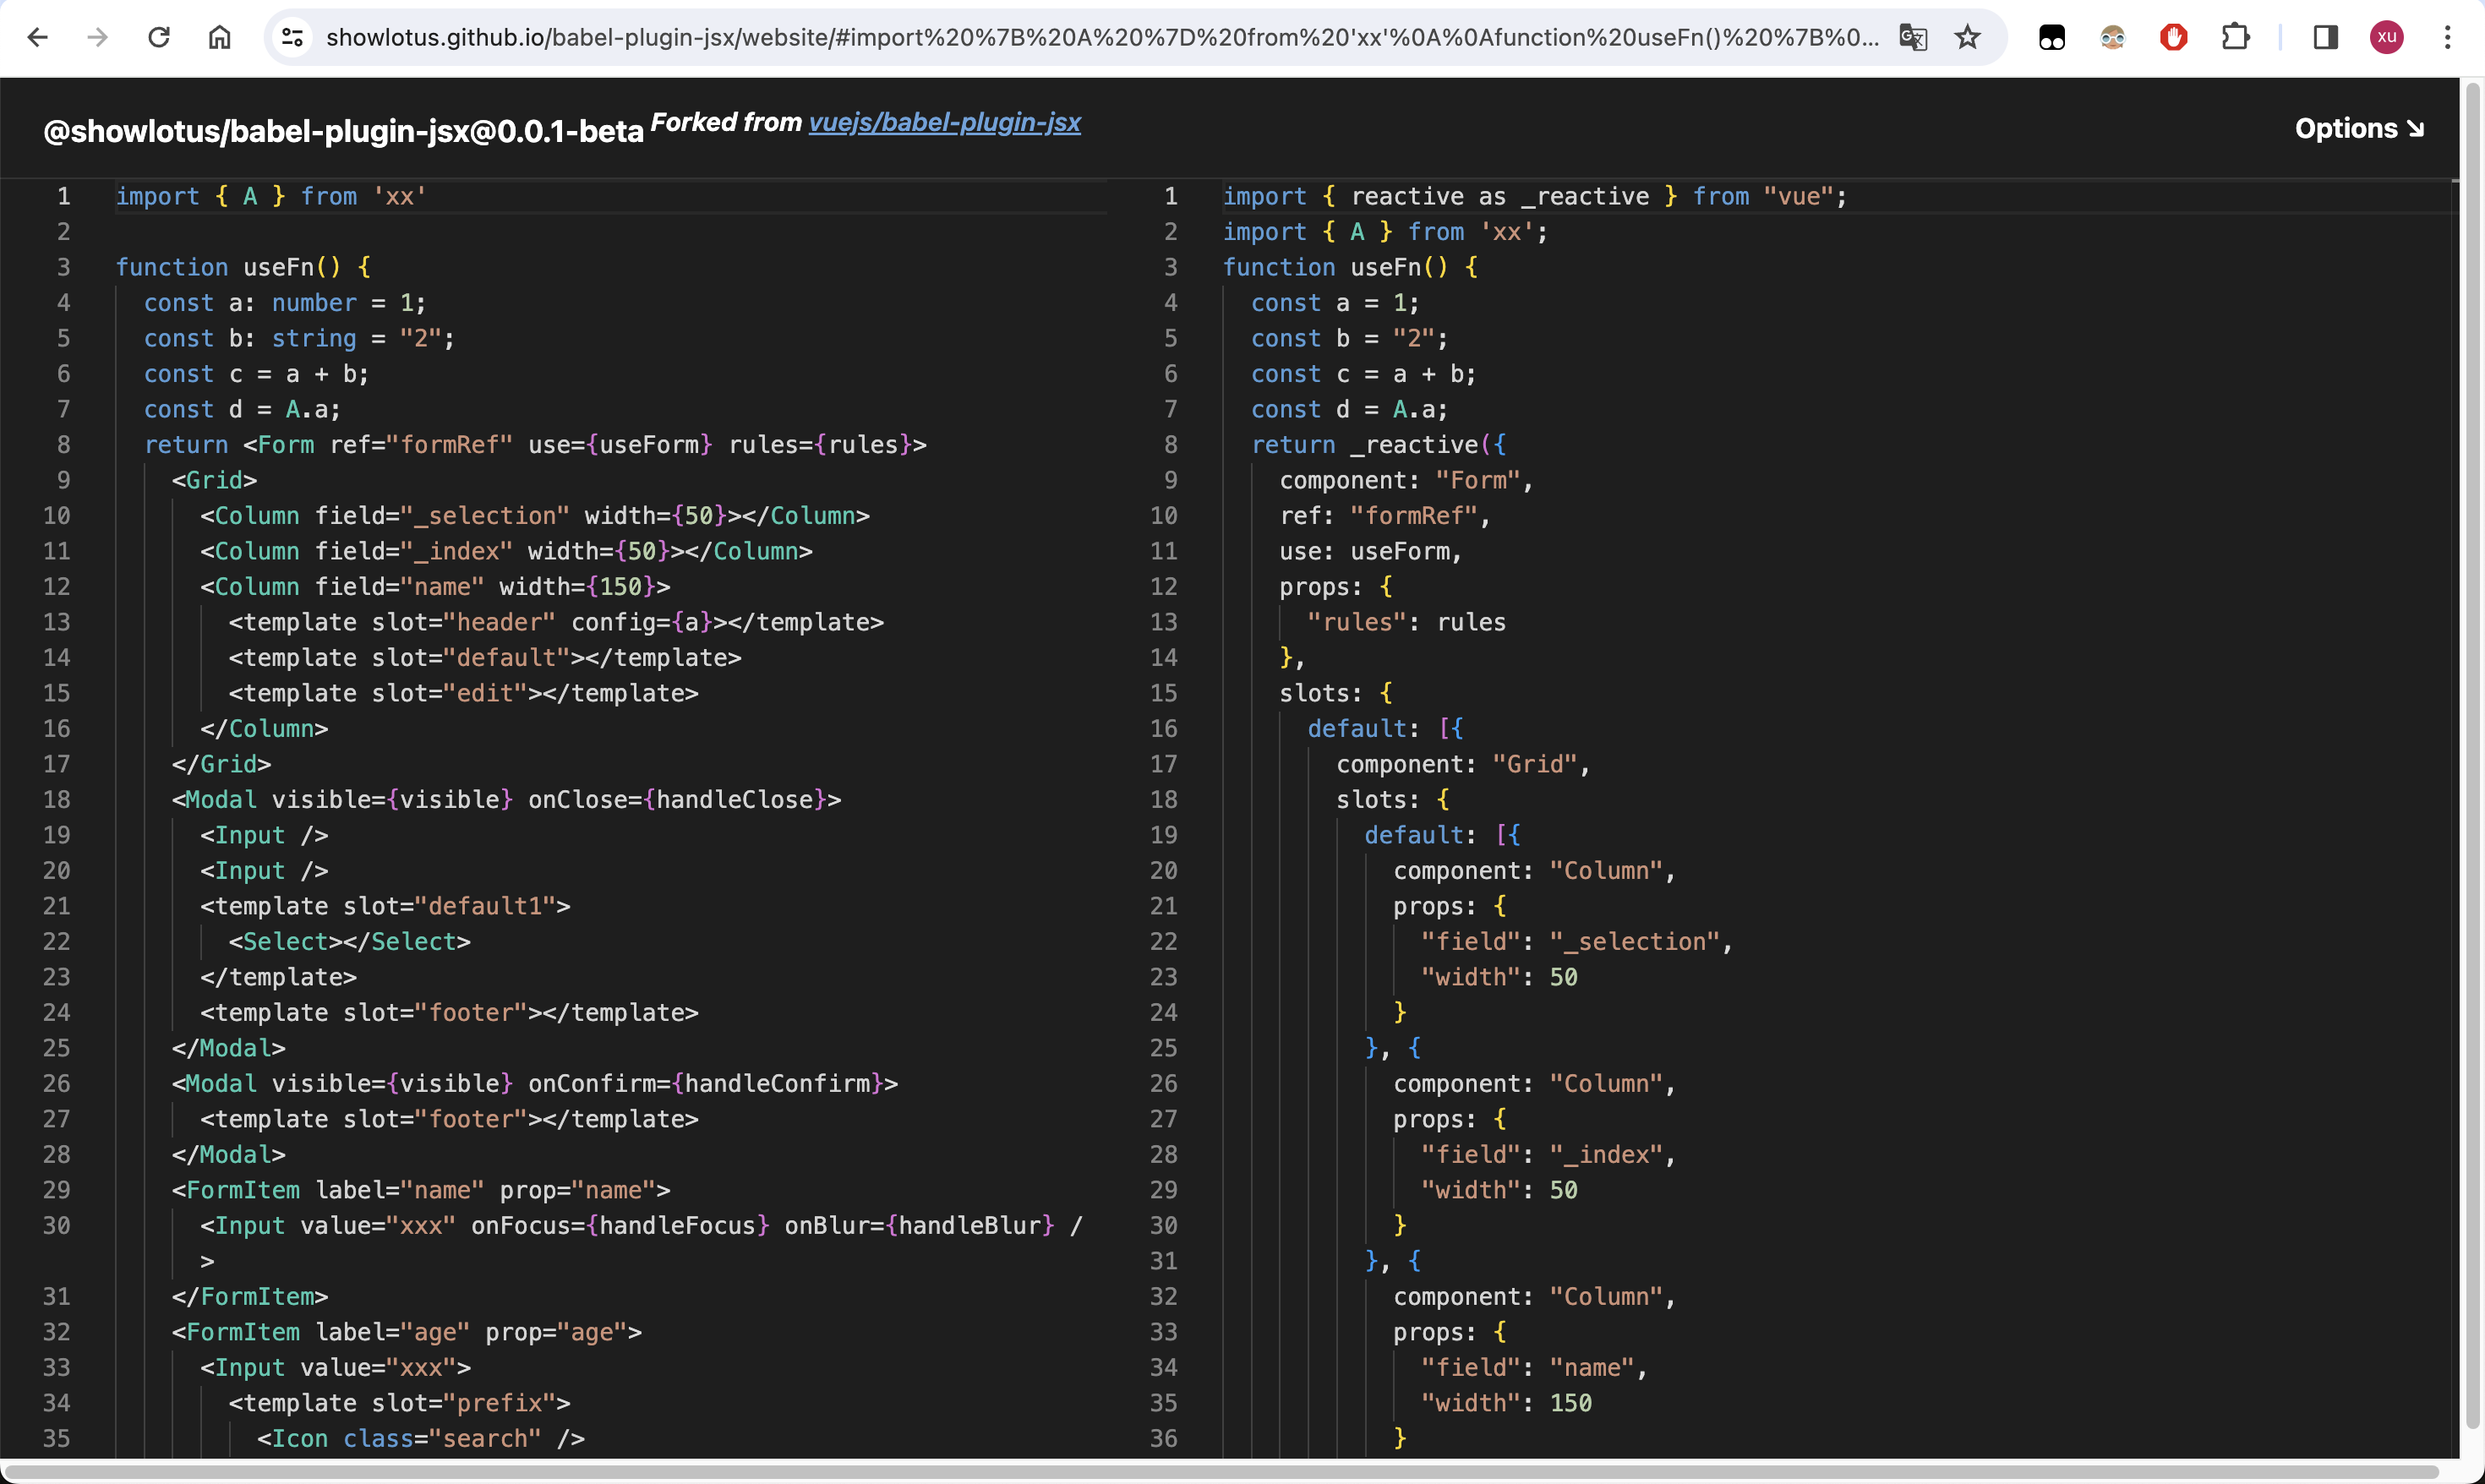This screenshot has width=2485, height=1484.
Task: Expand the Options panel
Action: pyautogui.click(x=2358, y=129)
